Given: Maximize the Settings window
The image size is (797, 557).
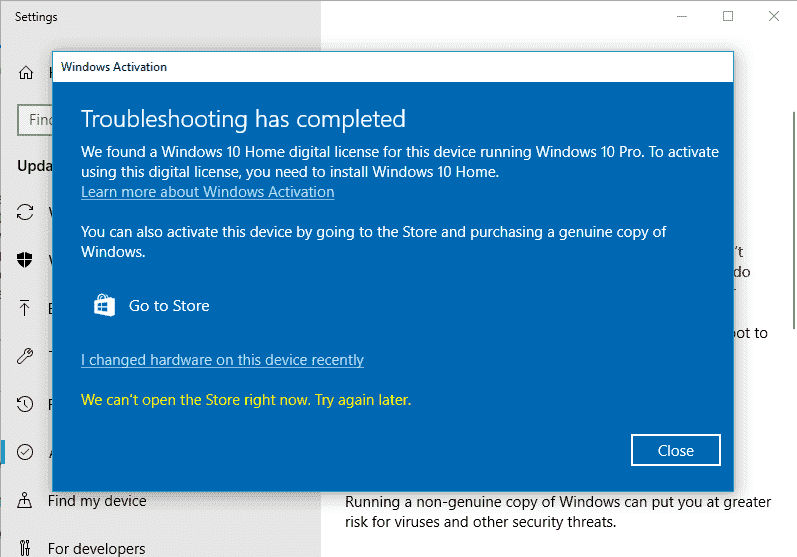Looking at the screenshot, I should pos(728,16).
